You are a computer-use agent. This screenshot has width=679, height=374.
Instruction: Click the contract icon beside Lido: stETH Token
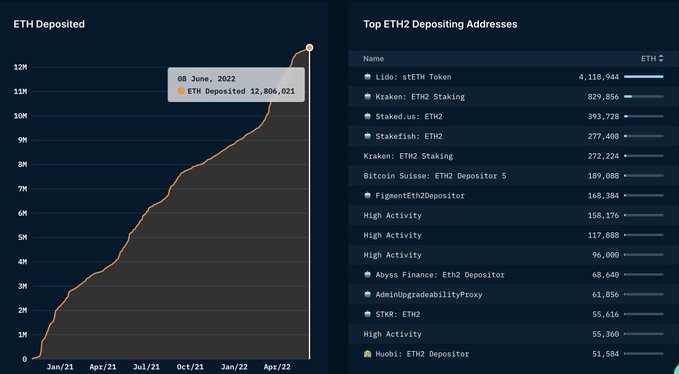pyautogui.click(x=368, y=77)
